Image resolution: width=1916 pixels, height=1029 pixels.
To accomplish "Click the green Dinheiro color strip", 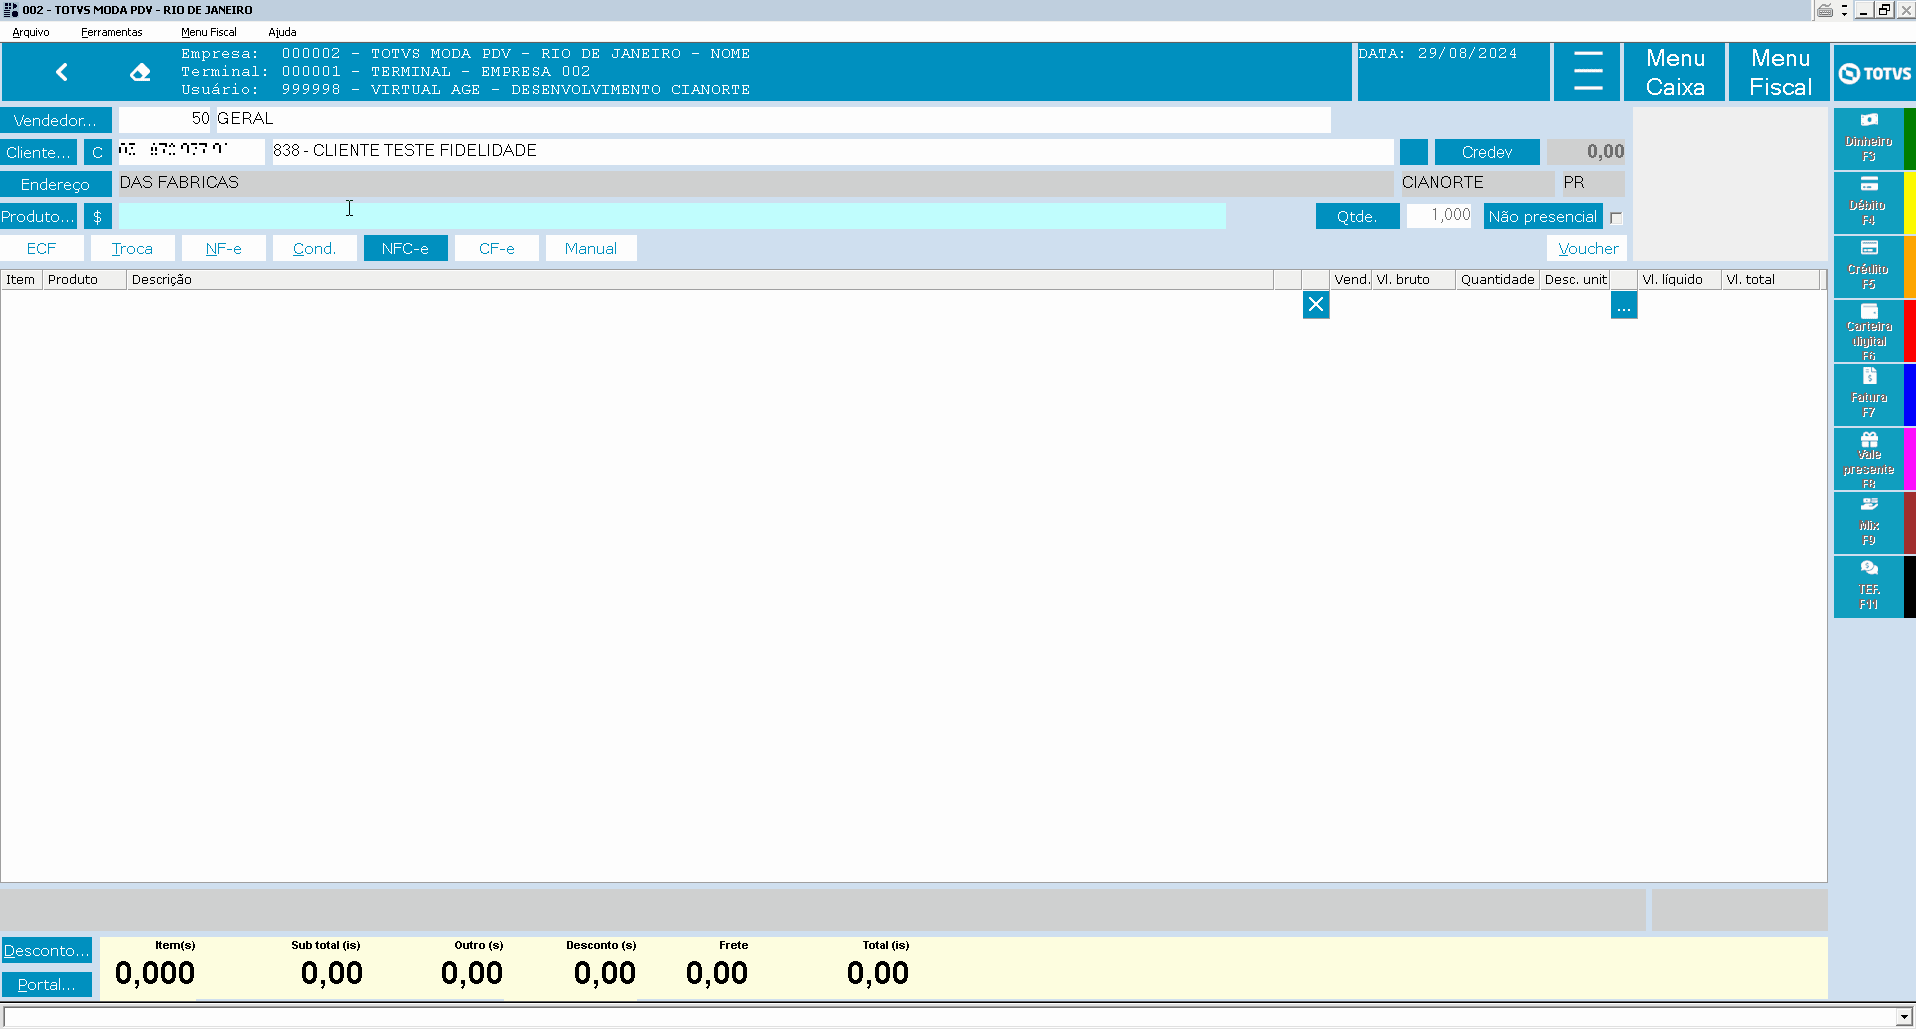I will [x=1910, y=138].
